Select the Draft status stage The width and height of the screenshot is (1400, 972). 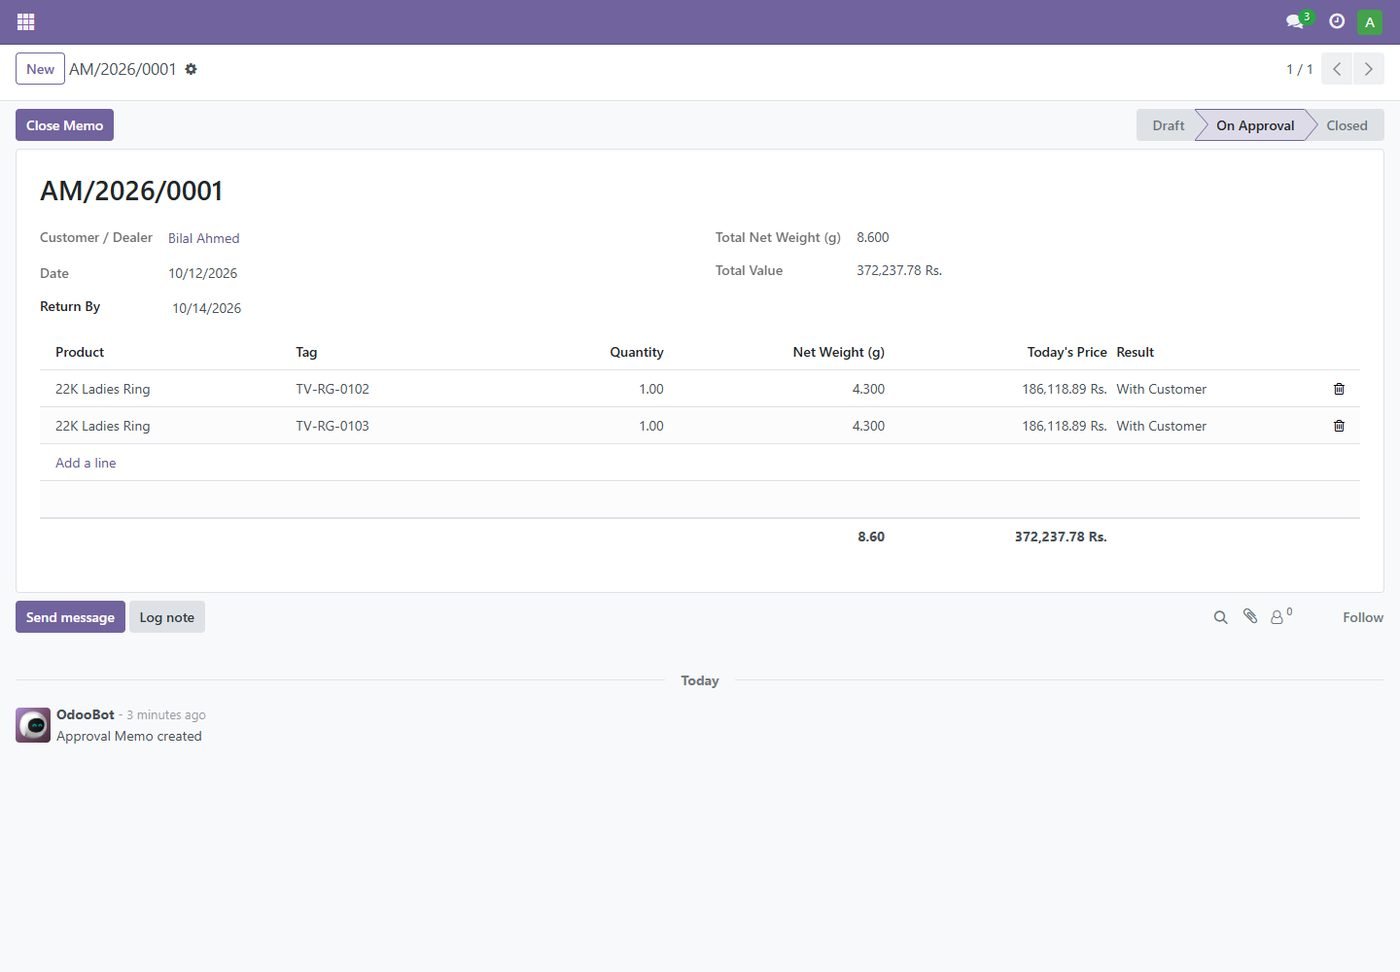1167,125
